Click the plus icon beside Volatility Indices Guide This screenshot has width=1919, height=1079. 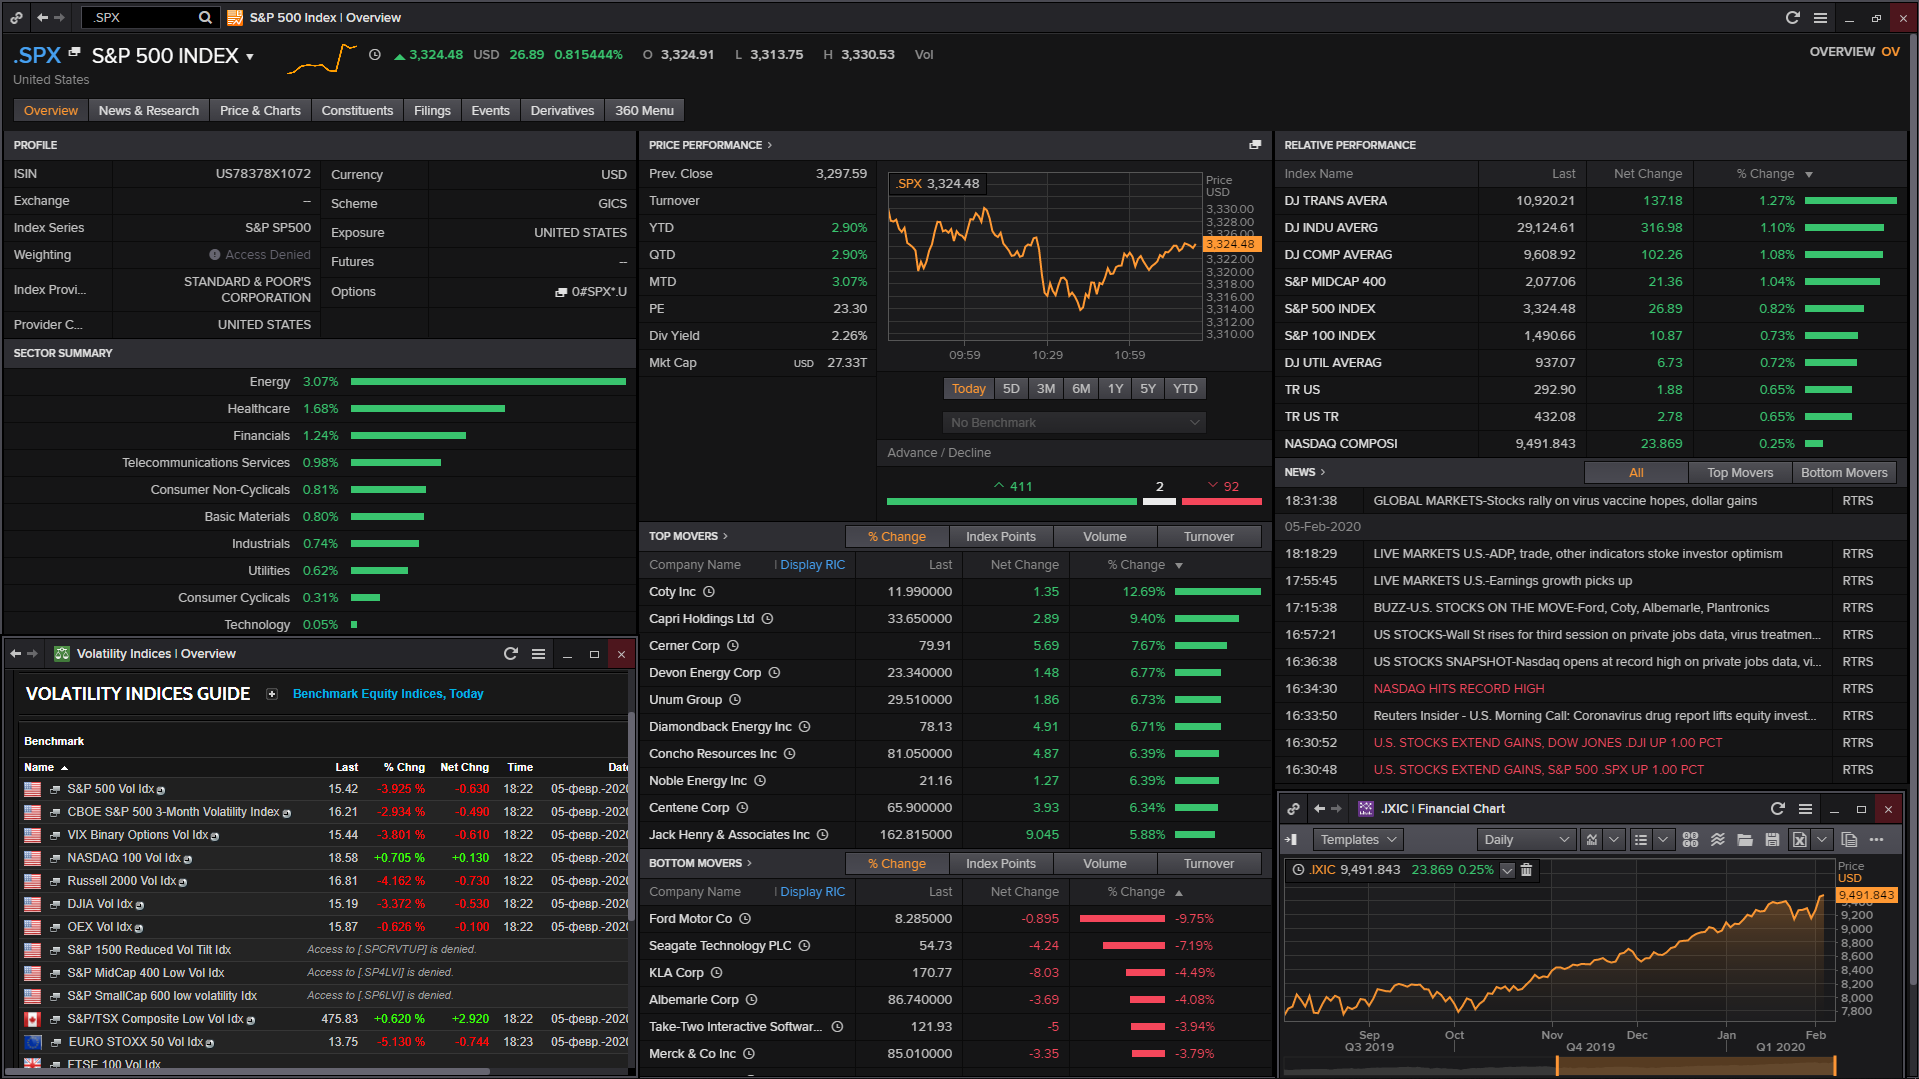[x=271, y=694]
